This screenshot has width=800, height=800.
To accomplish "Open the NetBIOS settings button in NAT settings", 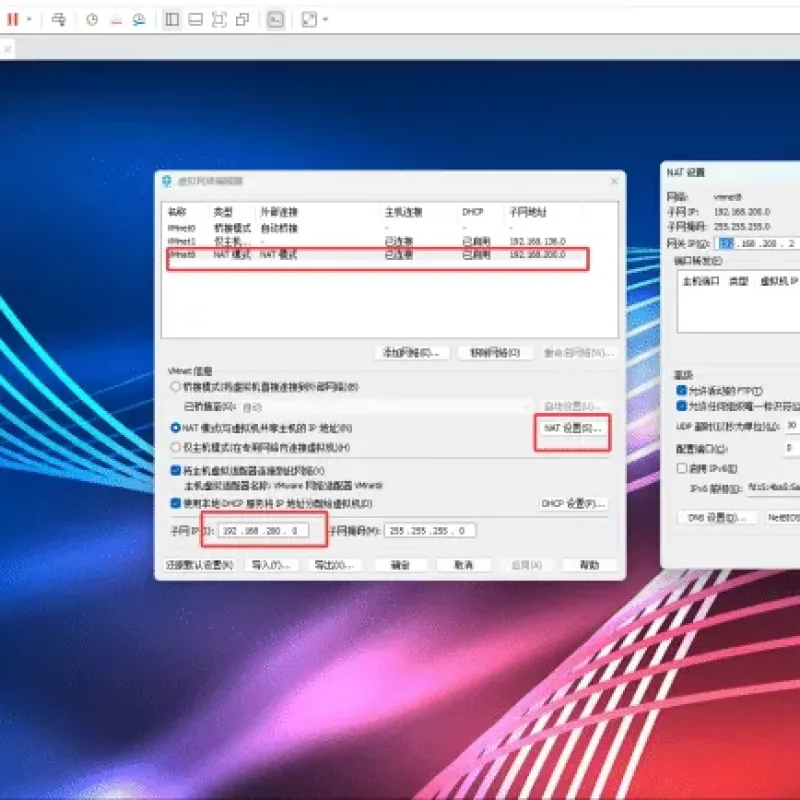I will [782, 517].
